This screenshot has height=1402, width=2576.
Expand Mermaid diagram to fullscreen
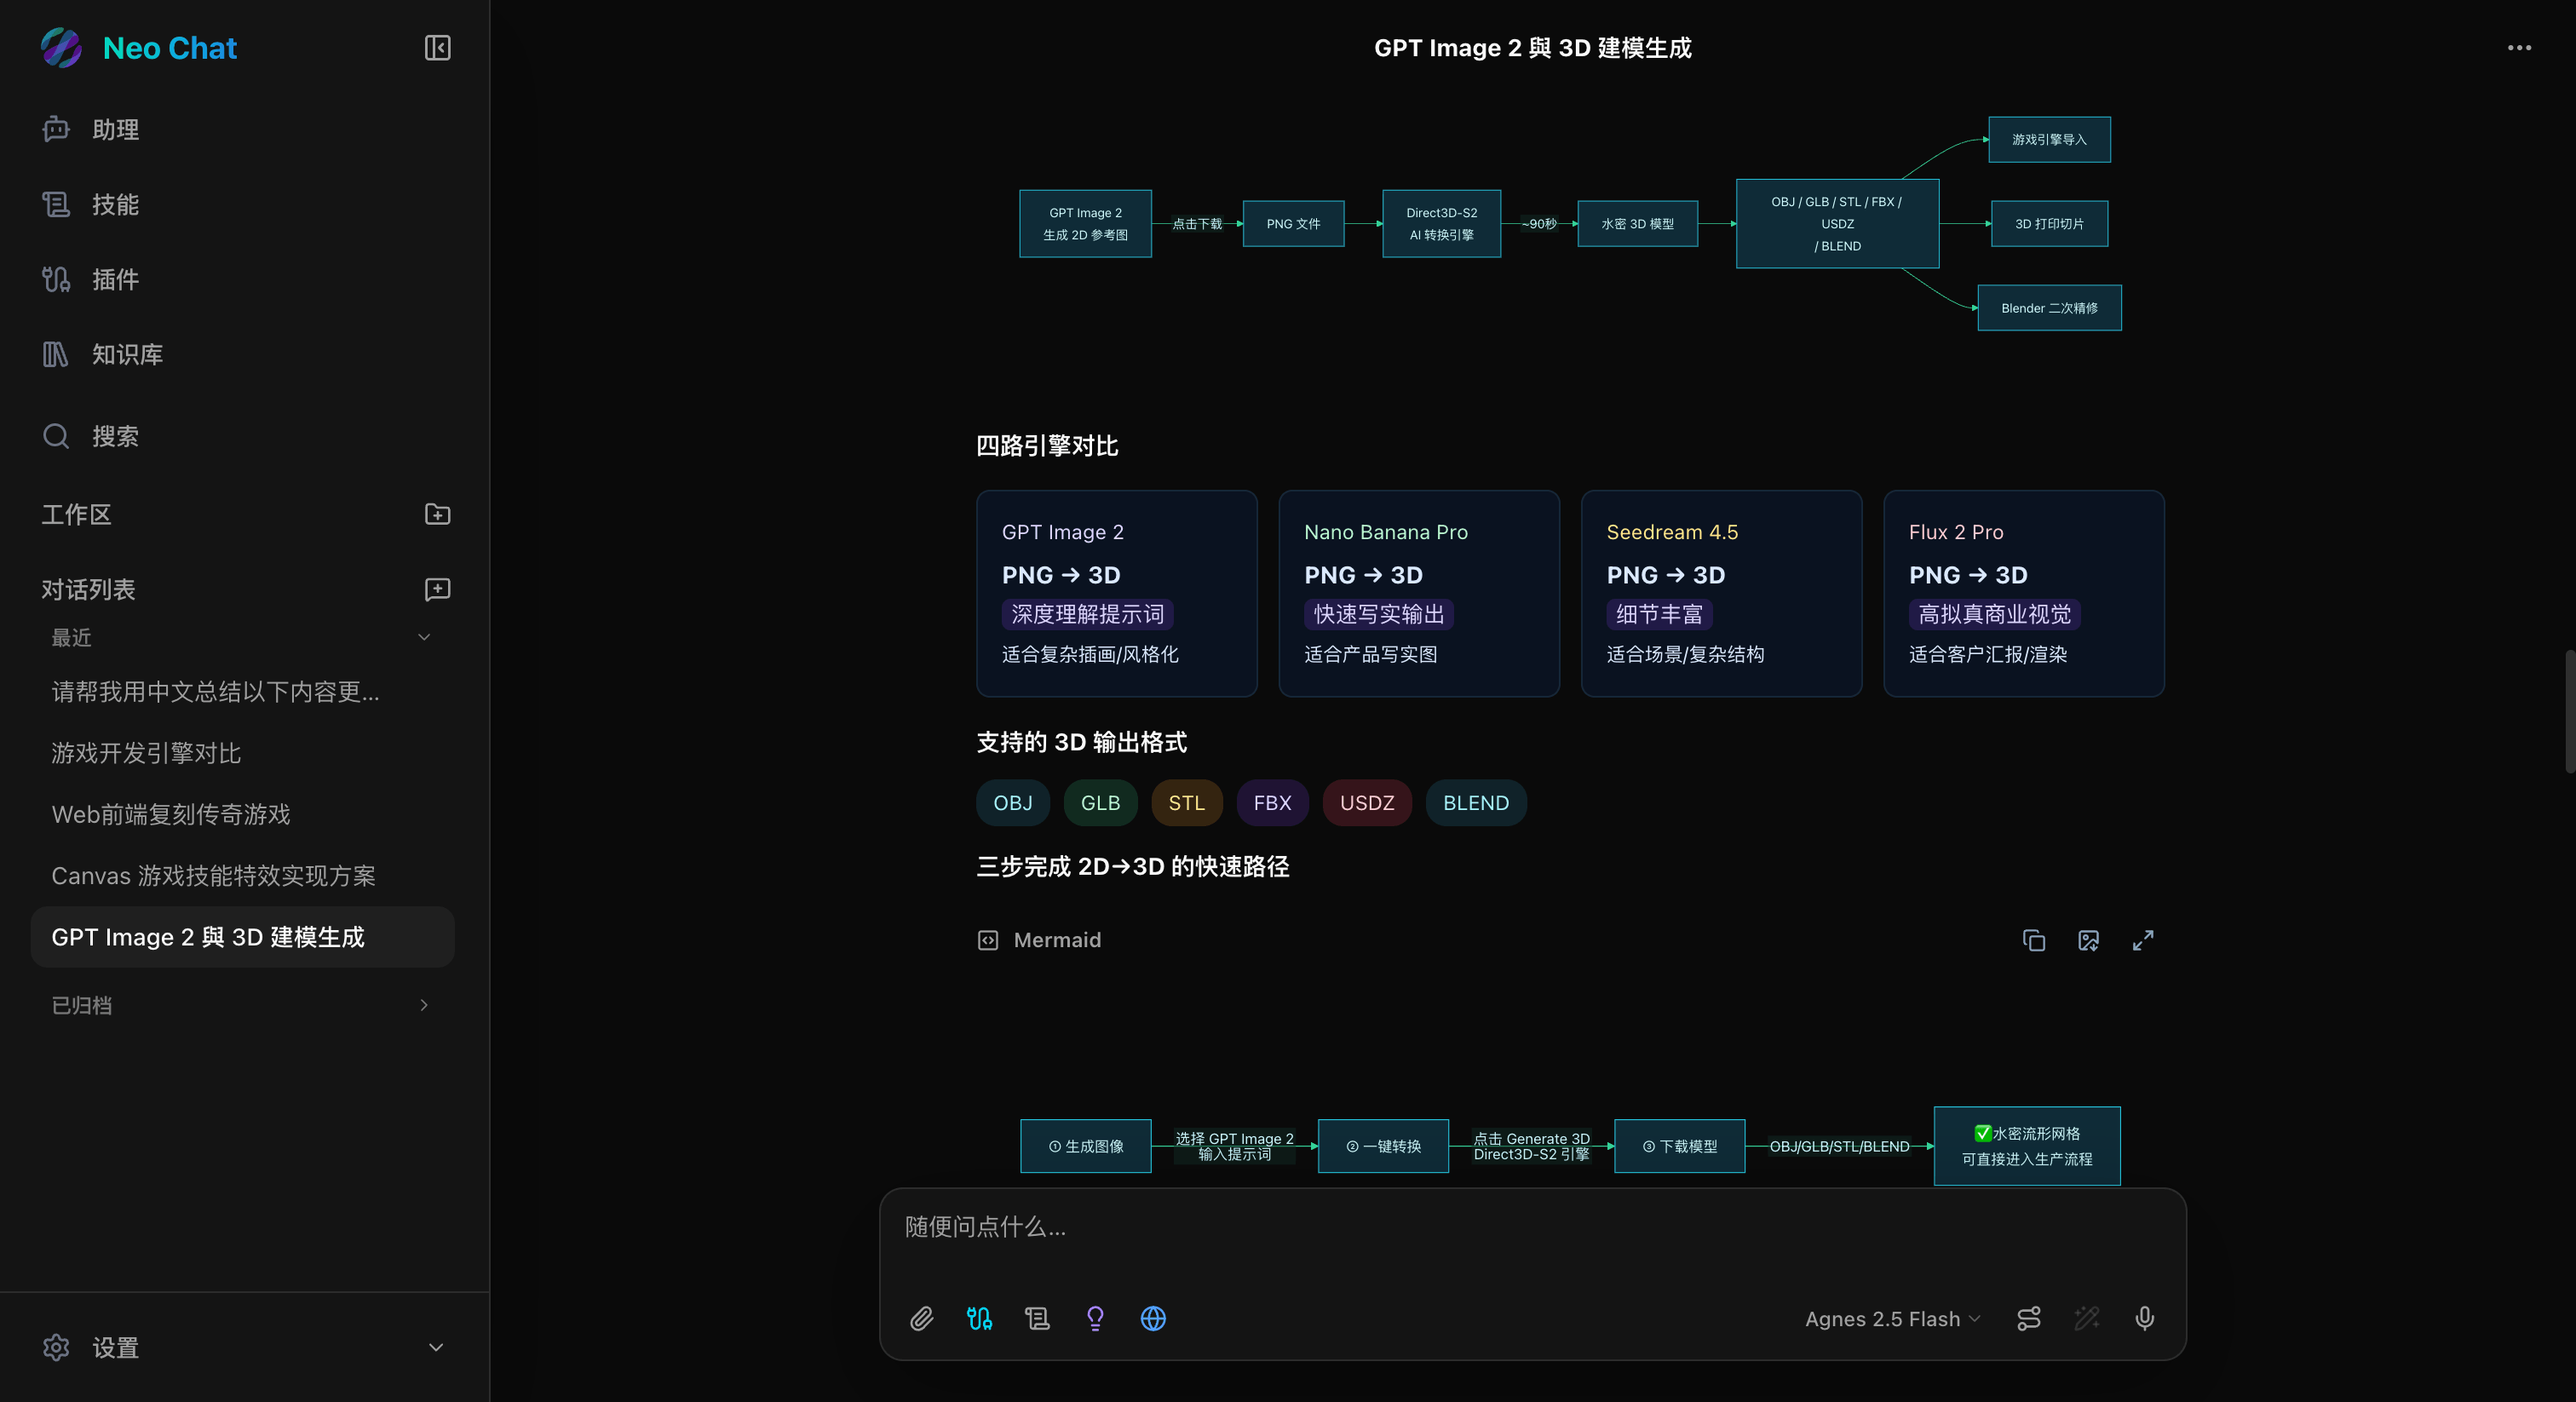click(2142, 940)
